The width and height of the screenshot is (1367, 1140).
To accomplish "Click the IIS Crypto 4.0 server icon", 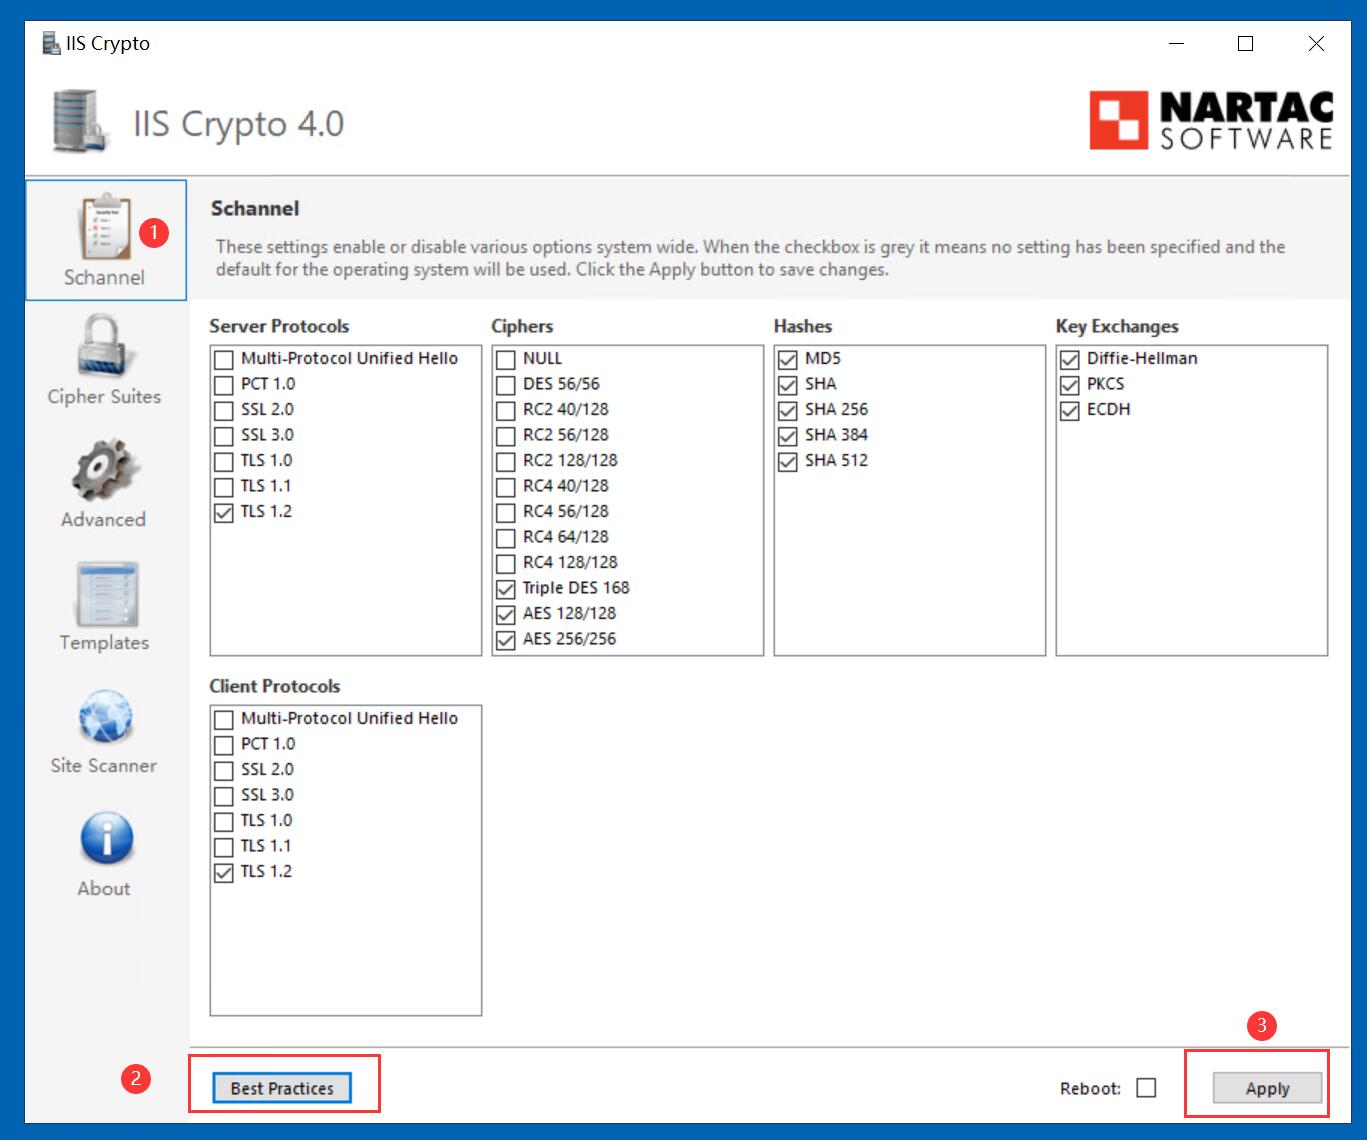I will (80, 122).
